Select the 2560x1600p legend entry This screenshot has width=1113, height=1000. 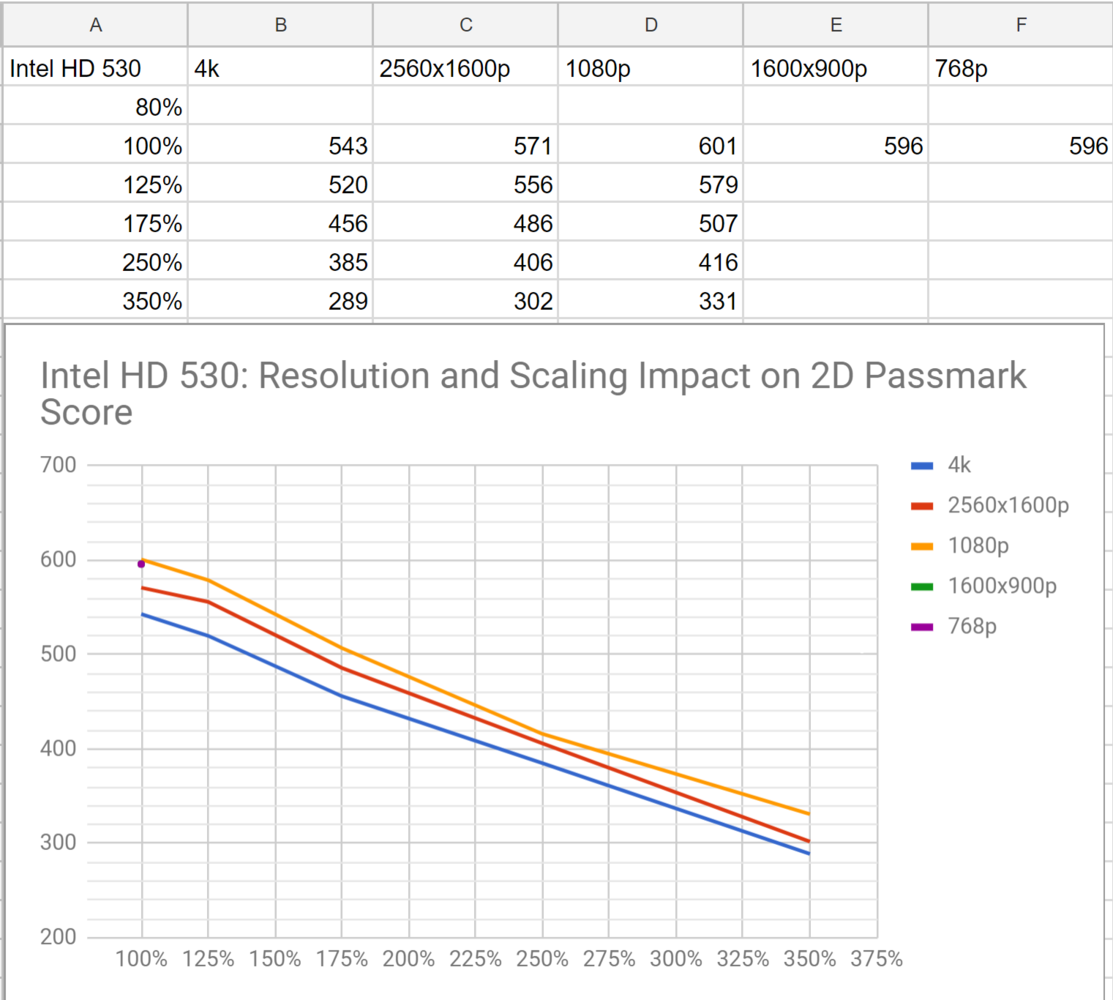point(990,505)
